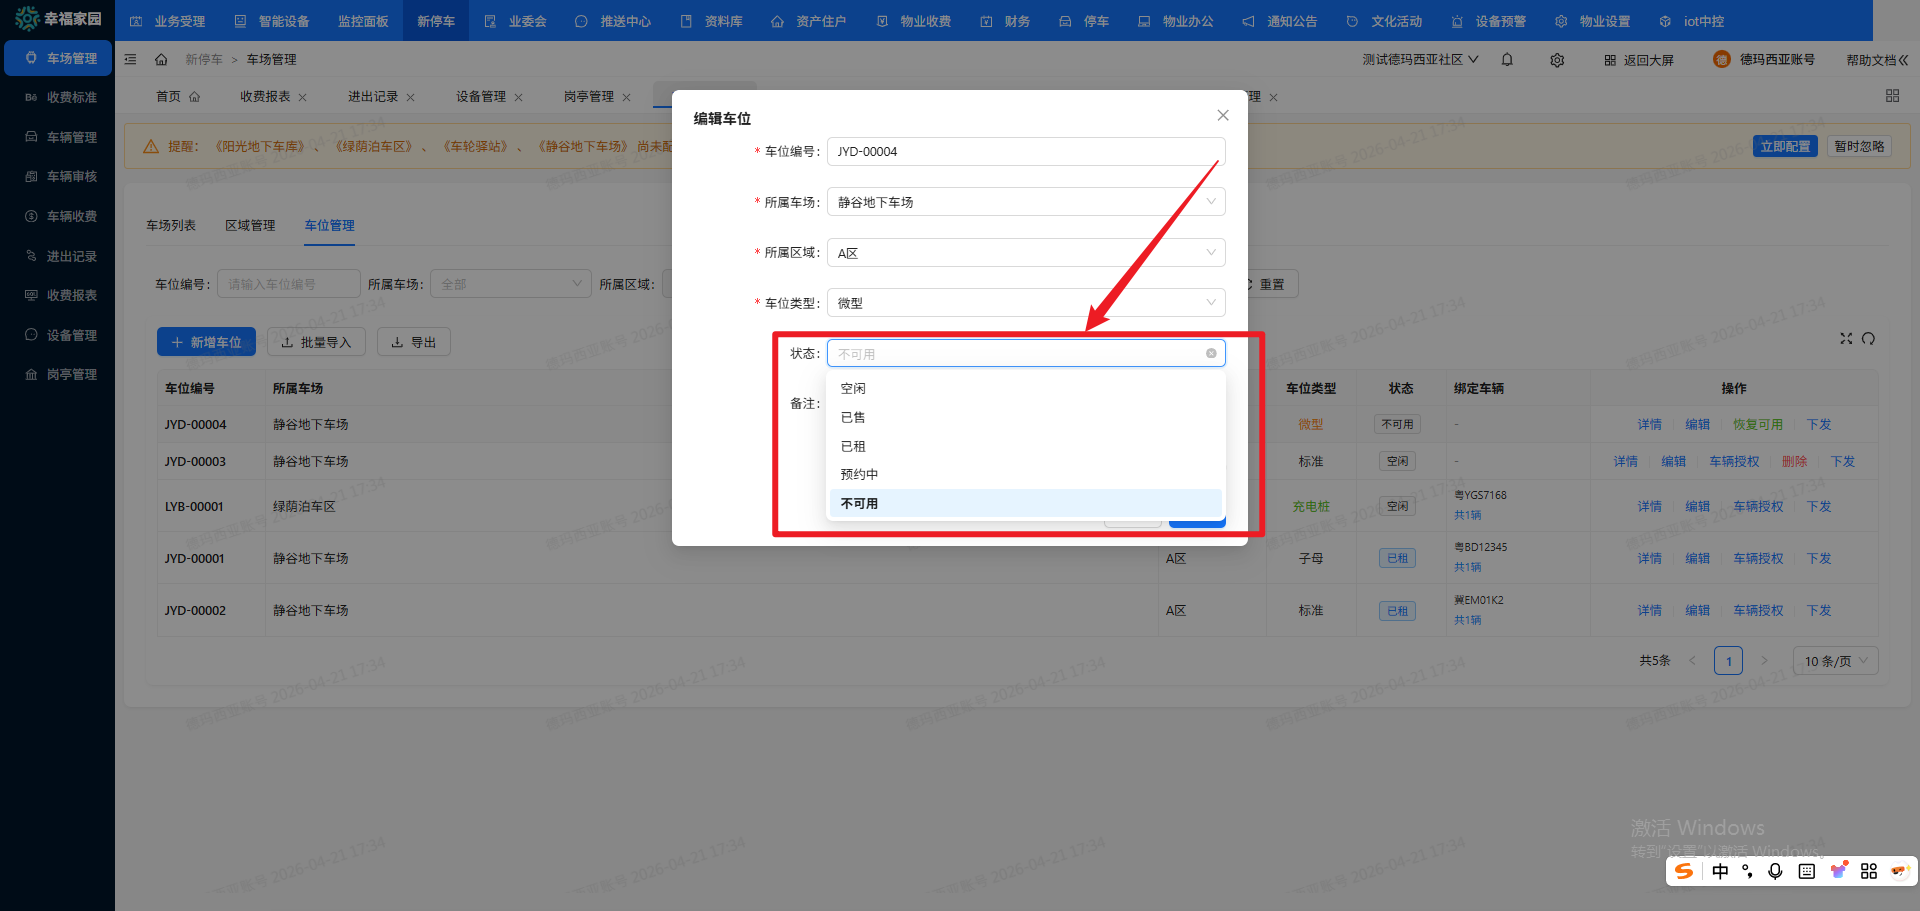
Task: Open 物业收费 in top menu
Action: [x=914, y=21]
